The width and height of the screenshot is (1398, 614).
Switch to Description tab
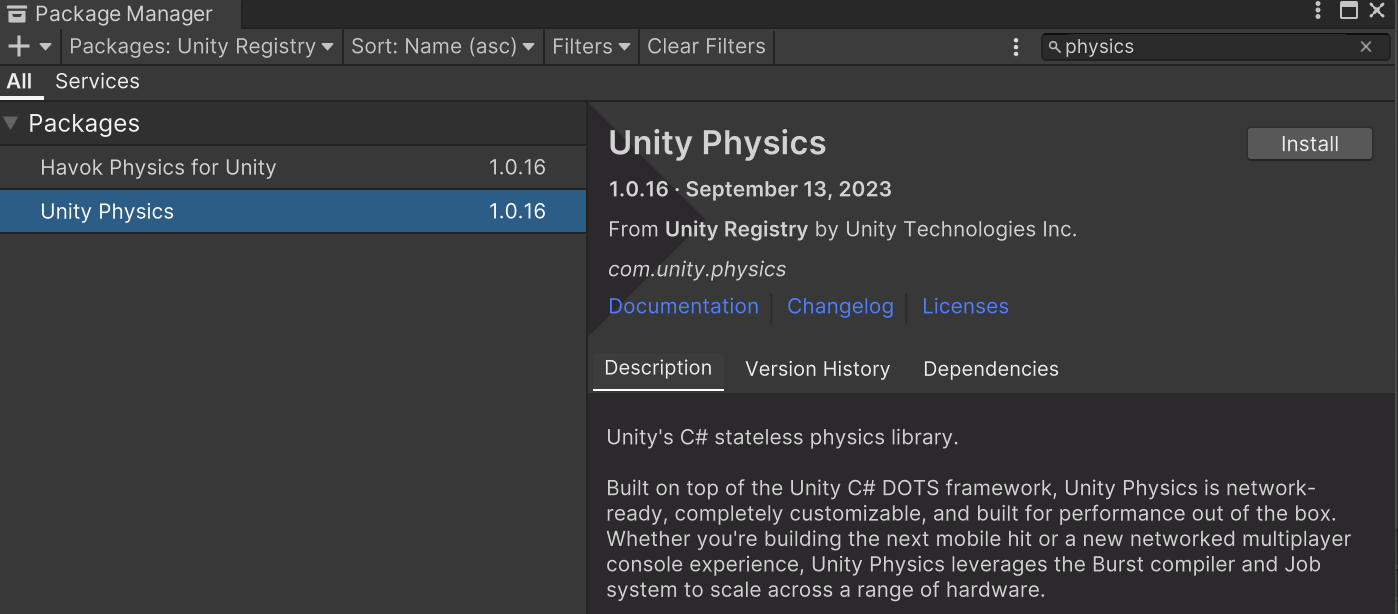pyautogui.click(x=658, y=368)
